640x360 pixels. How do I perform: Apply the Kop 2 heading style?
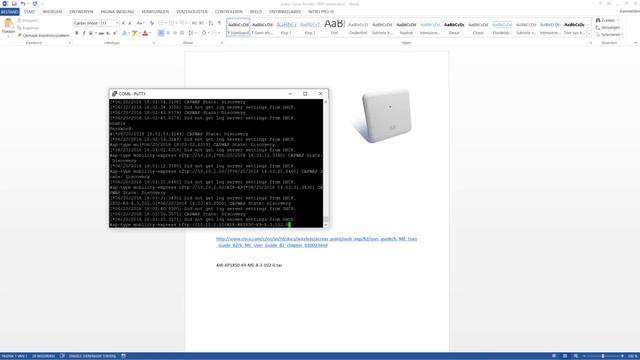tap(310, 27)
